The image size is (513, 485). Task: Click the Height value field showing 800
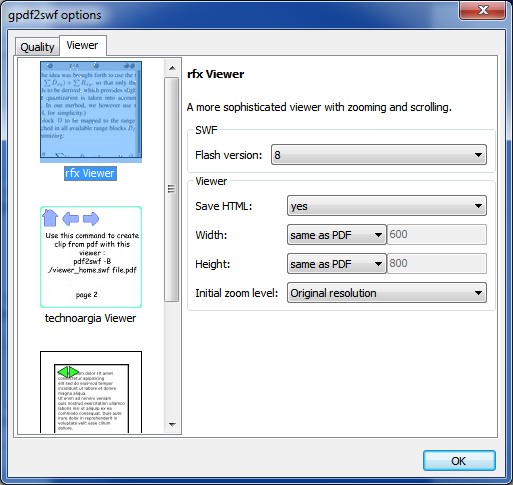(437, 263)
